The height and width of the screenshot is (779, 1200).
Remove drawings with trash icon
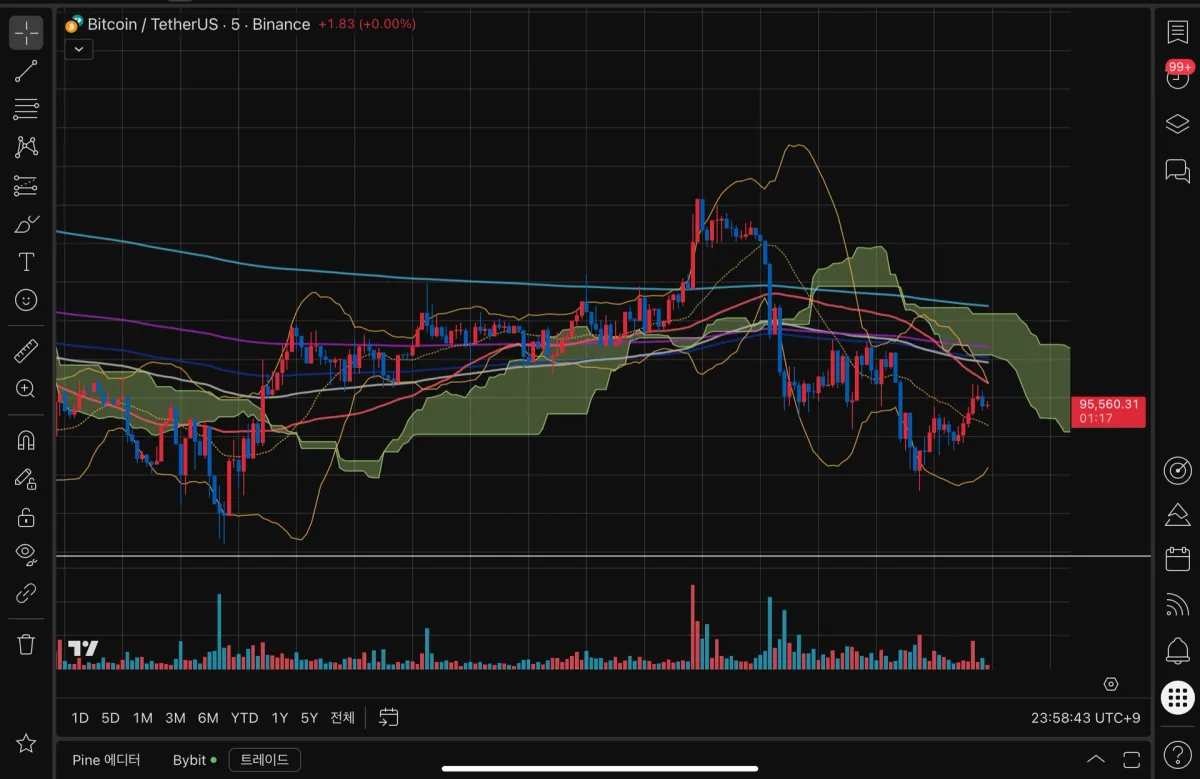26,644
